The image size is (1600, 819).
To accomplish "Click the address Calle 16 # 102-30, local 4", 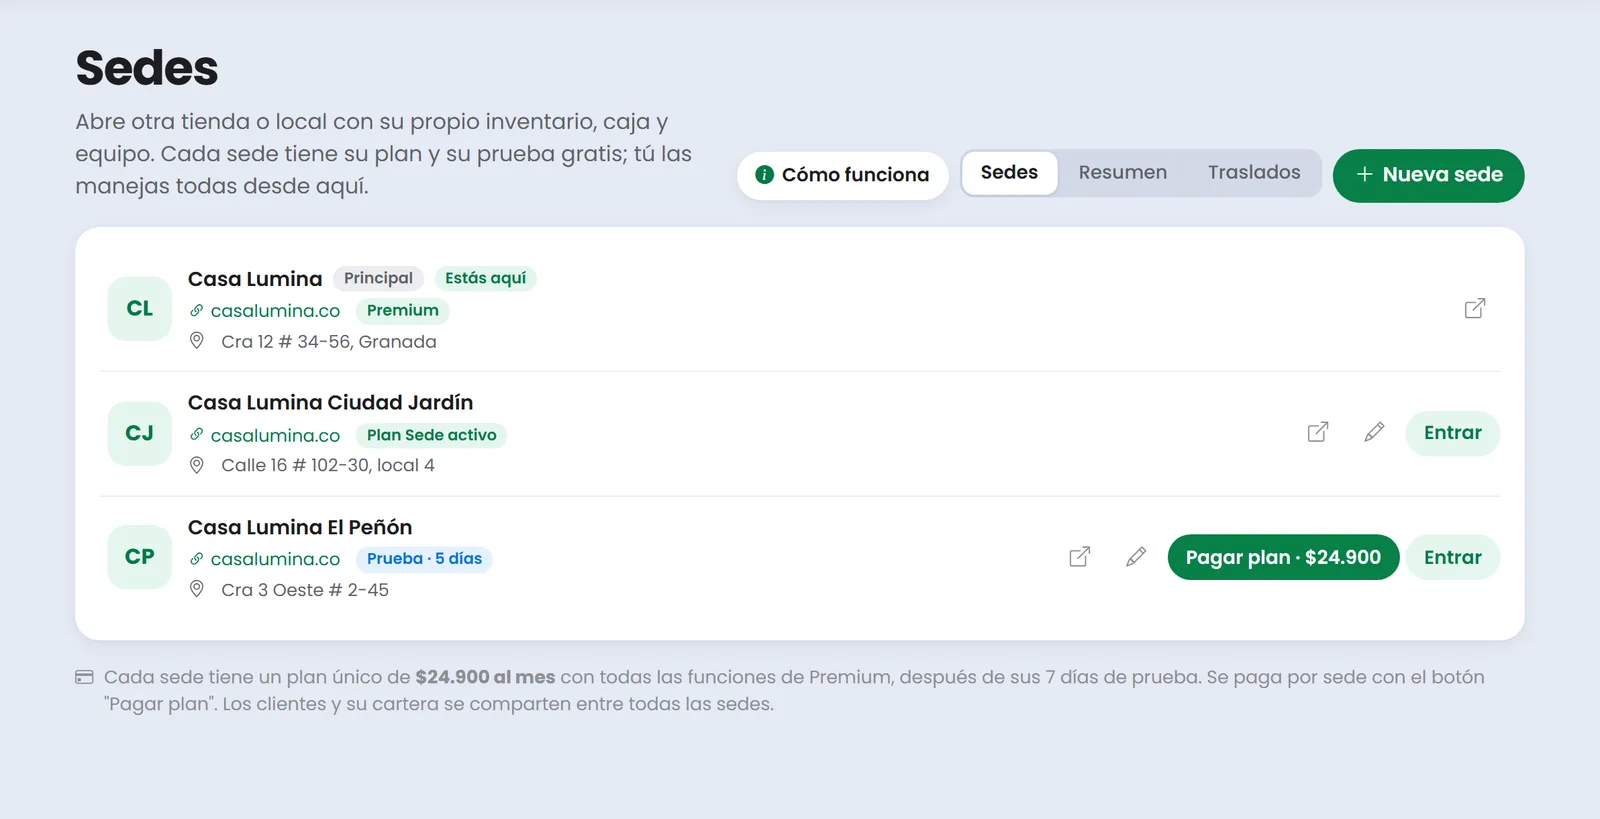I will coord(328,465).
